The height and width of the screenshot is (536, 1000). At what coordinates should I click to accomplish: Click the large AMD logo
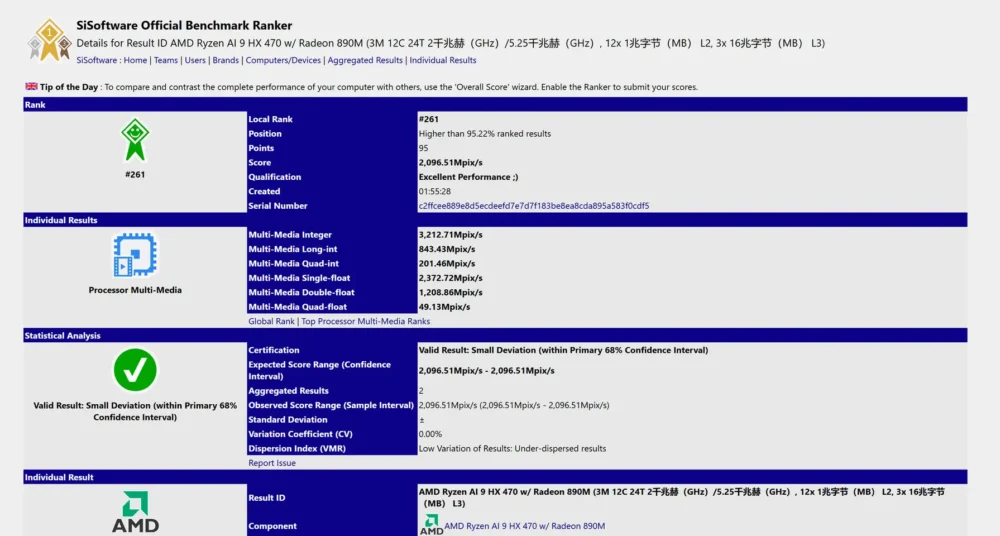coord(135,512)
